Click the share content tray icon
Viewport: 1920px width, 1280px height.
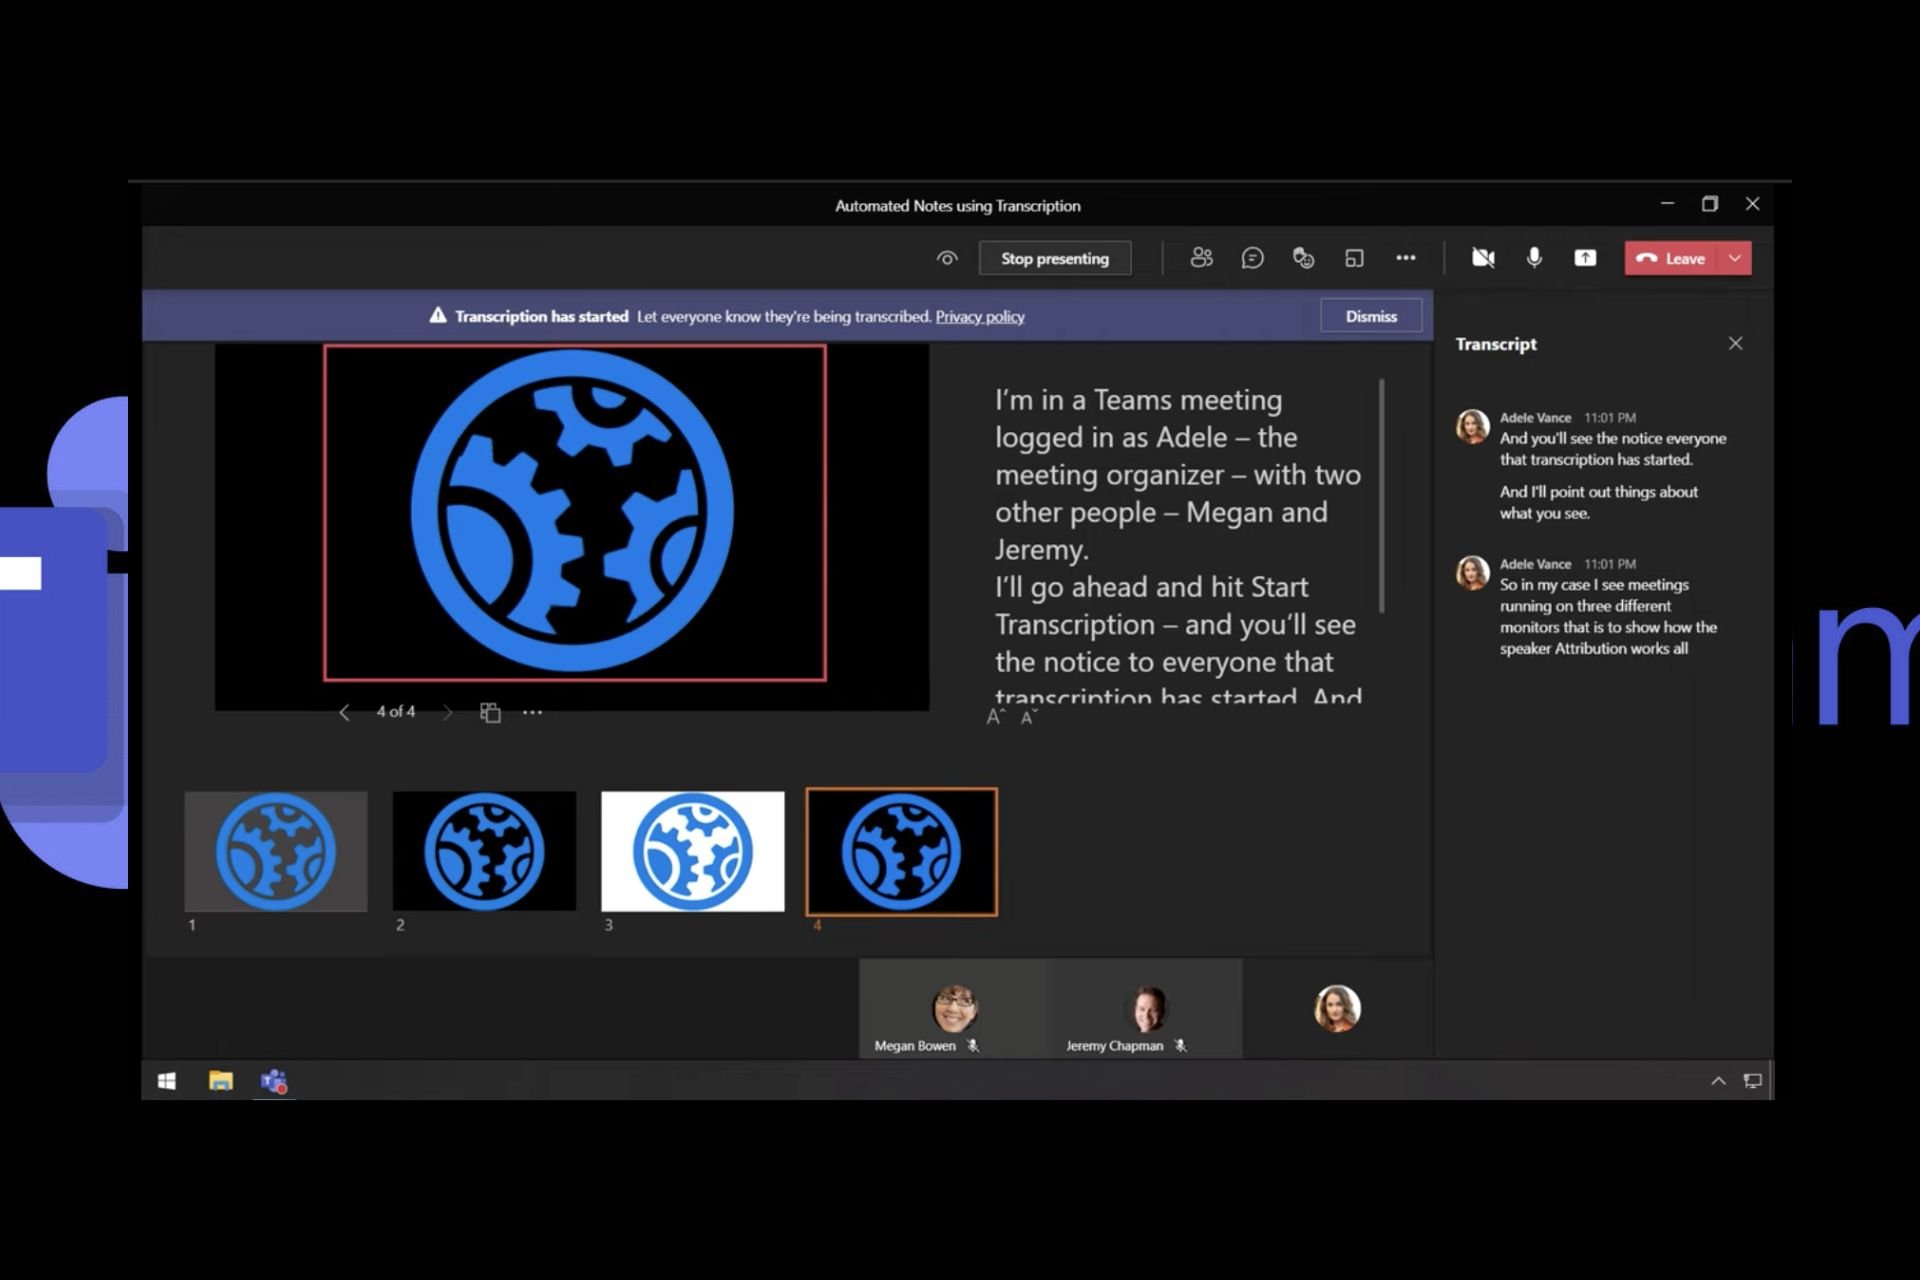1585,258
